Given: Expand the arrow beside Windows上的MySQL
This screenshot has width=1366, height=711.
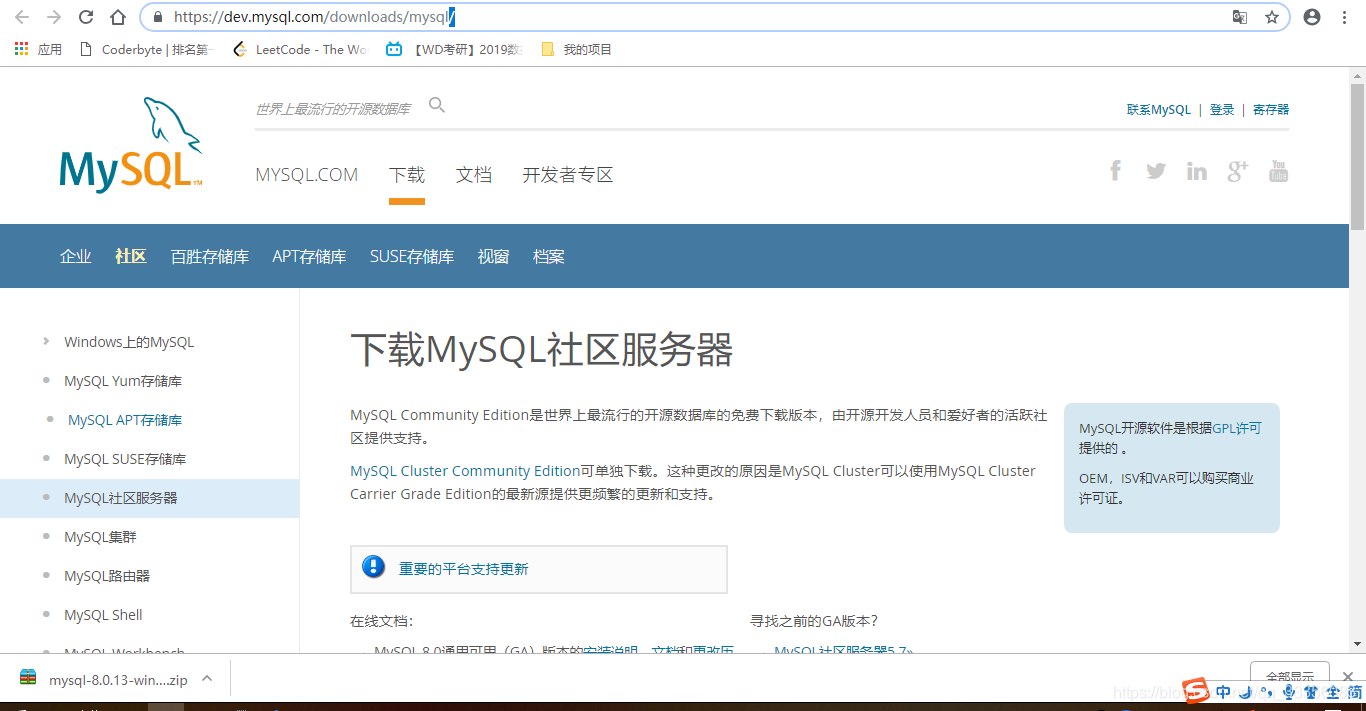Looking at the screenshot, I should pos(46,342).
